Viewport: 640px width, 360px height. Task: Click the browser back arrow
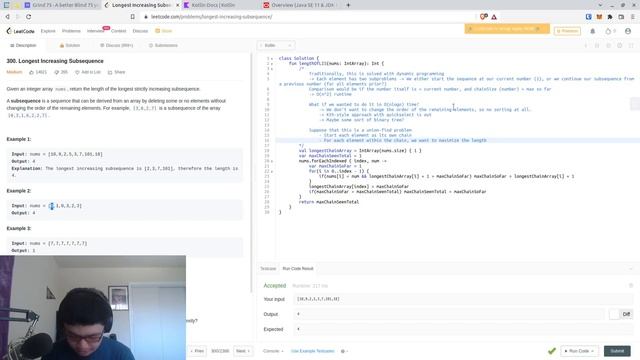(7, 17)
